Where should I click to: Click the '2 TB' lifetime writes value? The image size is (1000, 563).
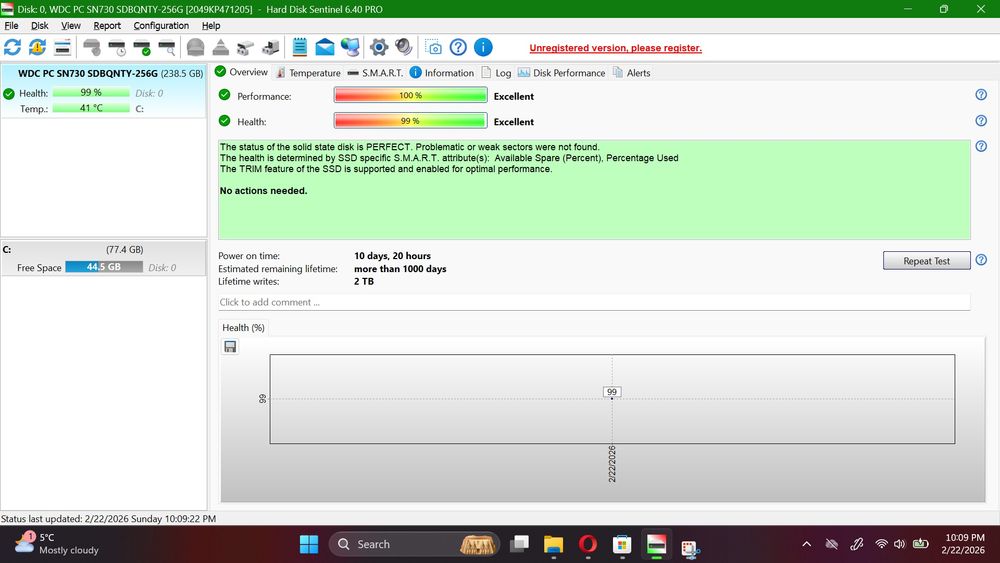(x=364, y=281)
